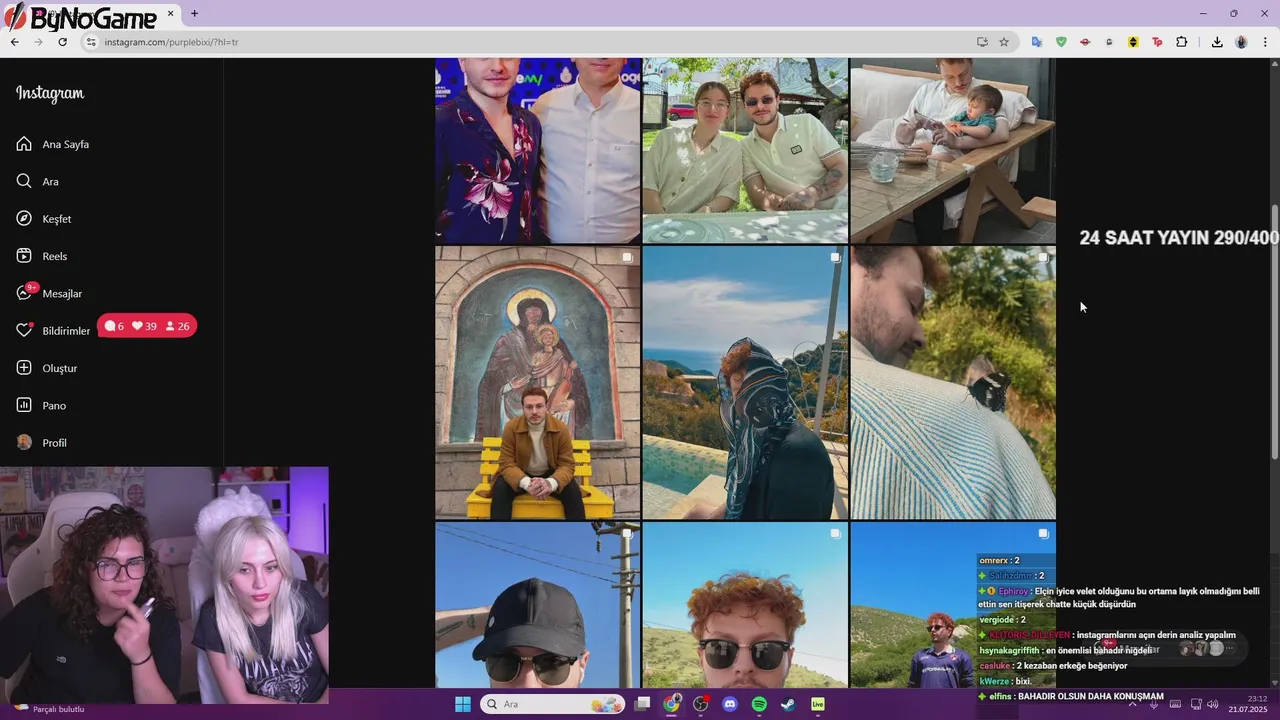Open OBS Studio from the taskbar
1280x720 pixels.
(x=701, y=704)
